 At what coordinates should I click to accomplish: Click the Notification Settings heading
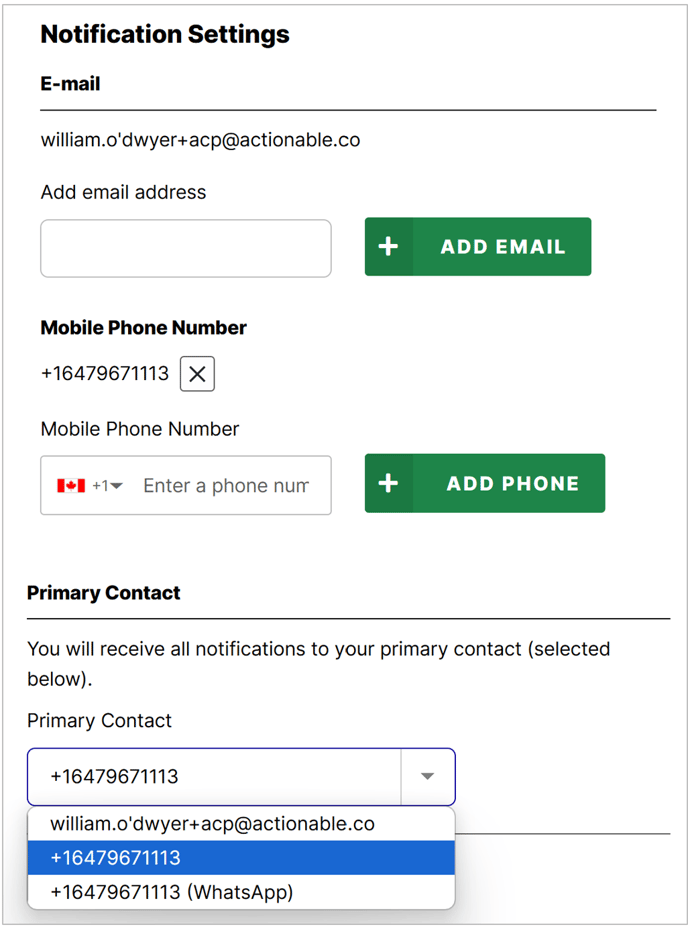tap(165, 34)
